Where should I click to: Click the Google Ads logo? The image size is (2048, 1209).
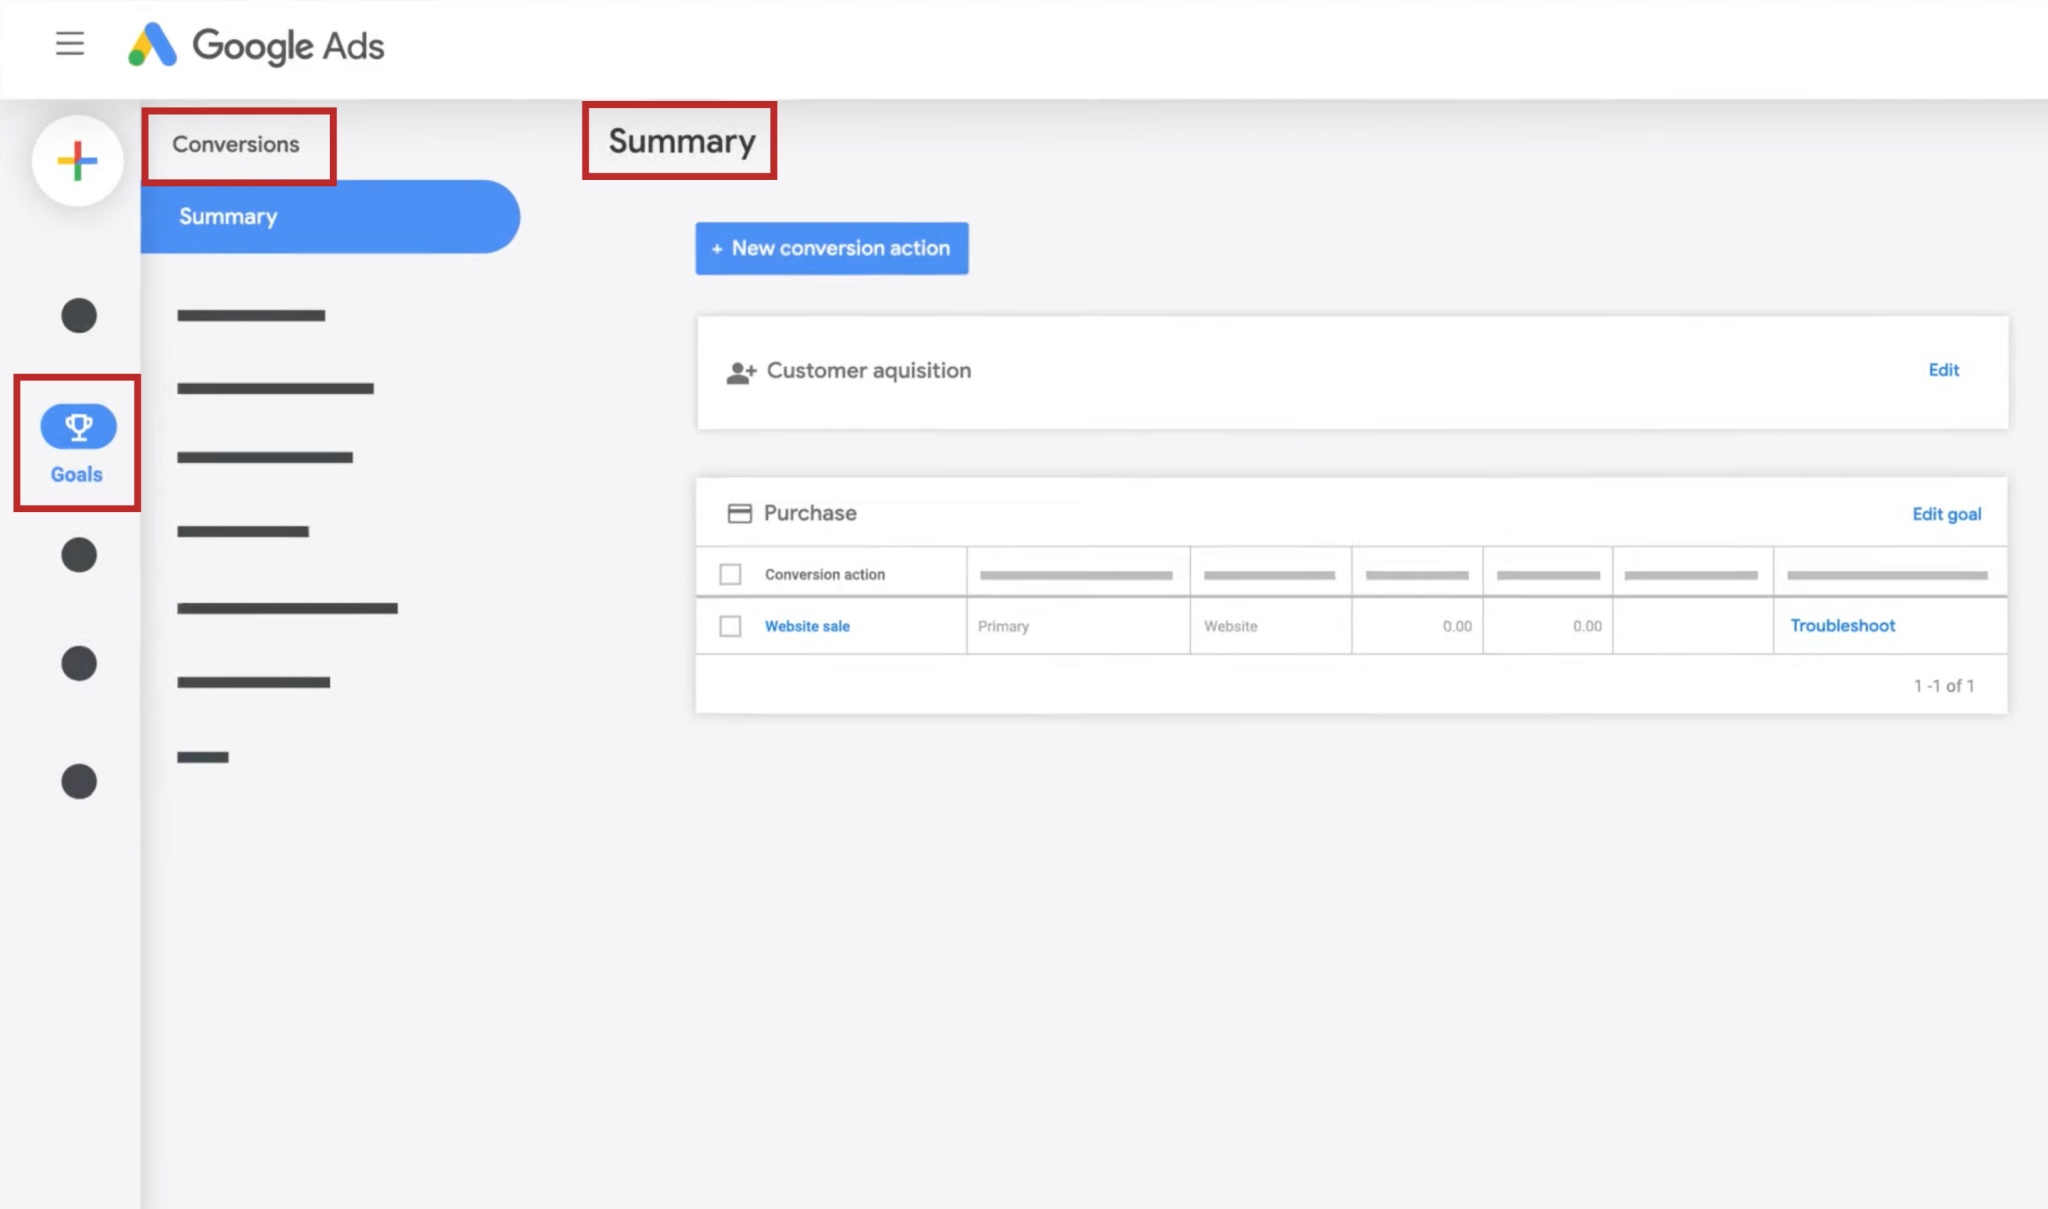256,45
